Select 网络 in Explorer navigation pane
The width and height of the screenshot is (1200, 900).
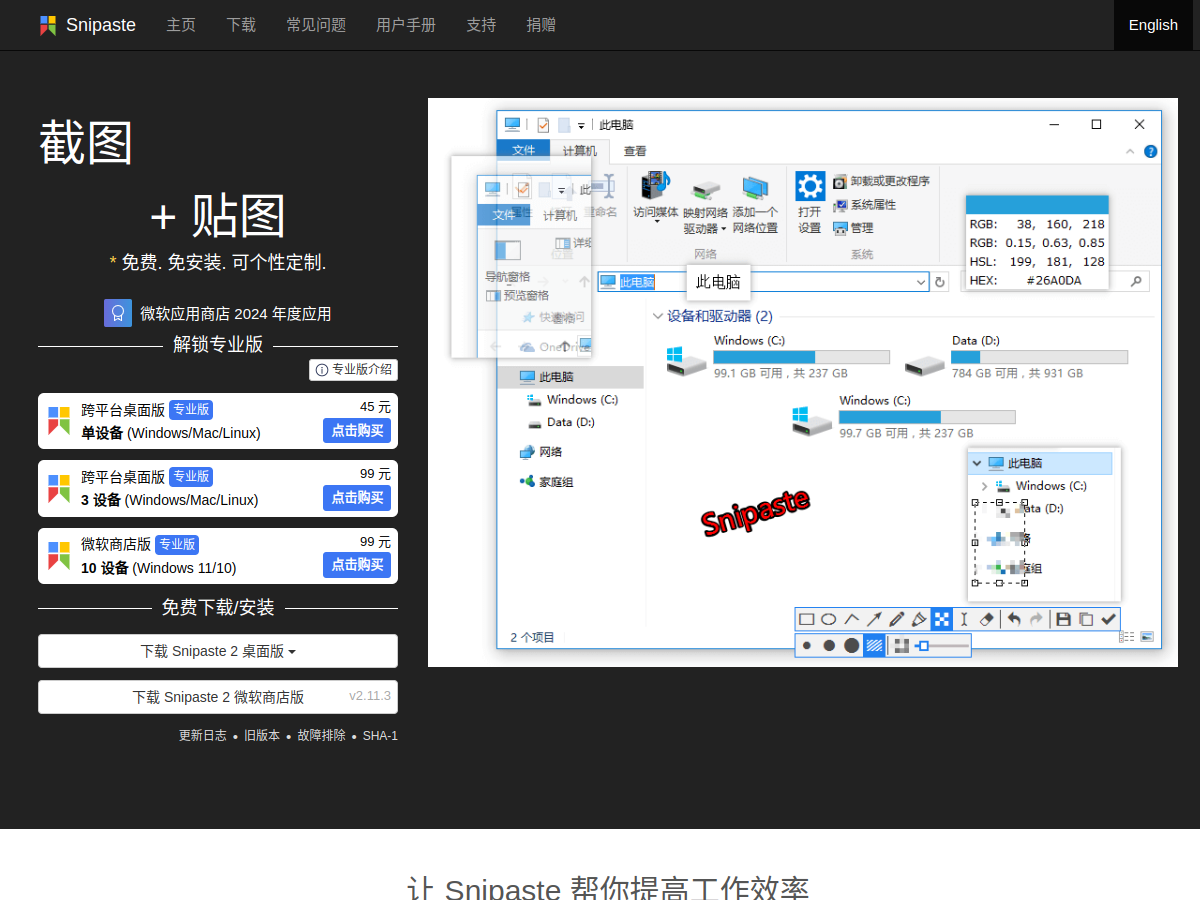(x=541, y=452)
